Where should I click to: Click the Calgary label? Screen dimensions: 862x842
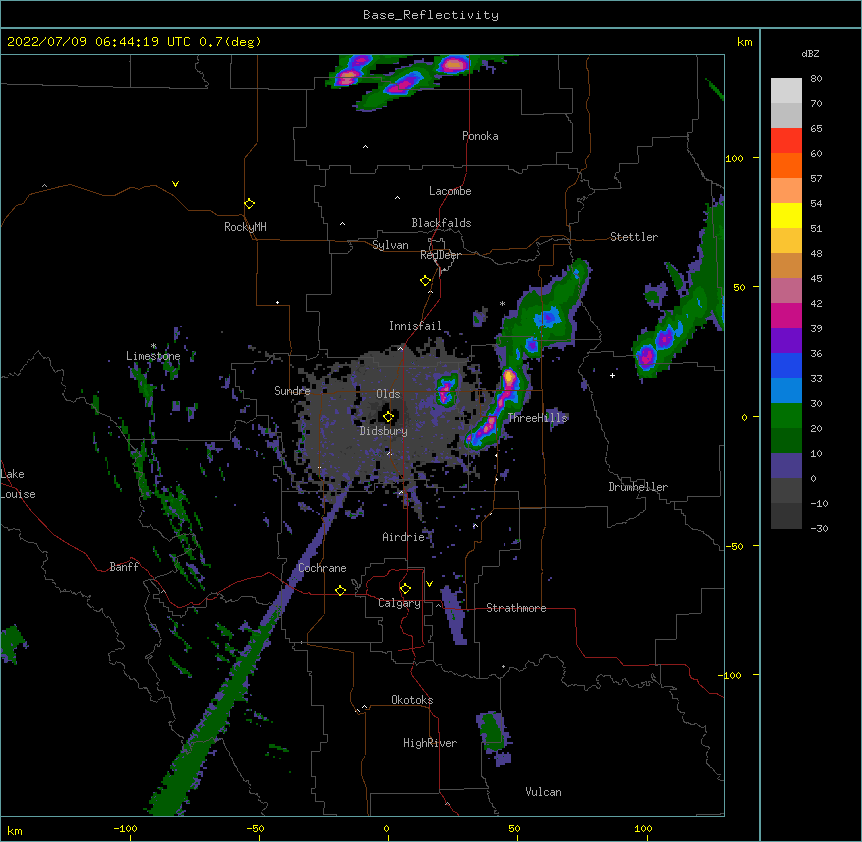click(x=399, y=603)
